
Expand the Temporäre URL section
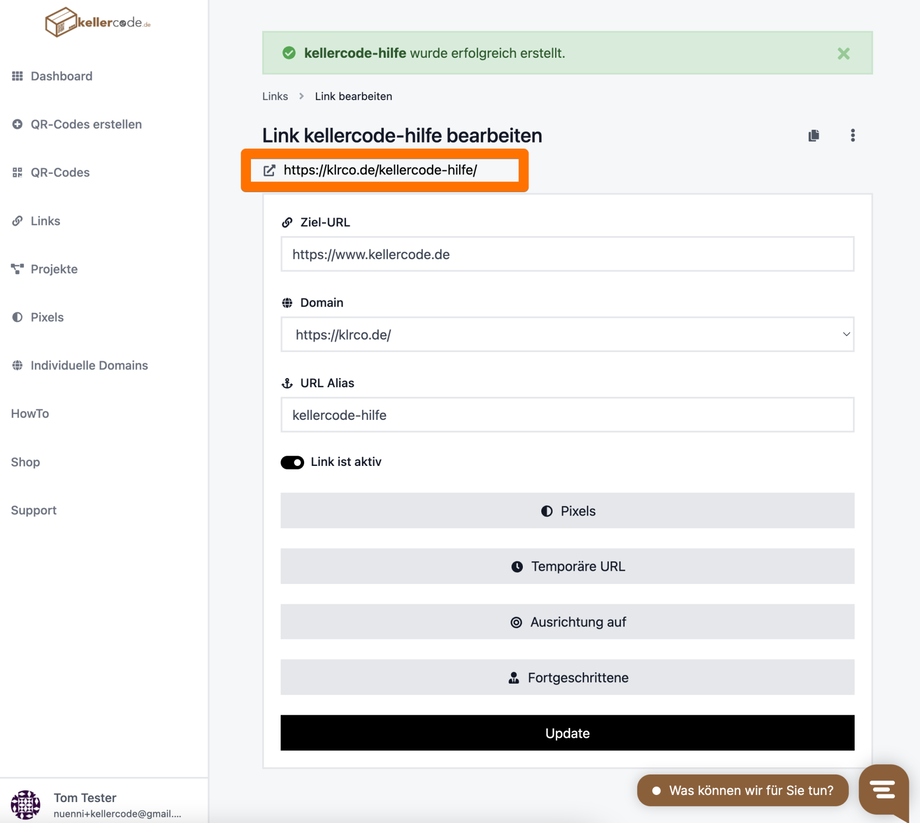[x=567, y=567]
